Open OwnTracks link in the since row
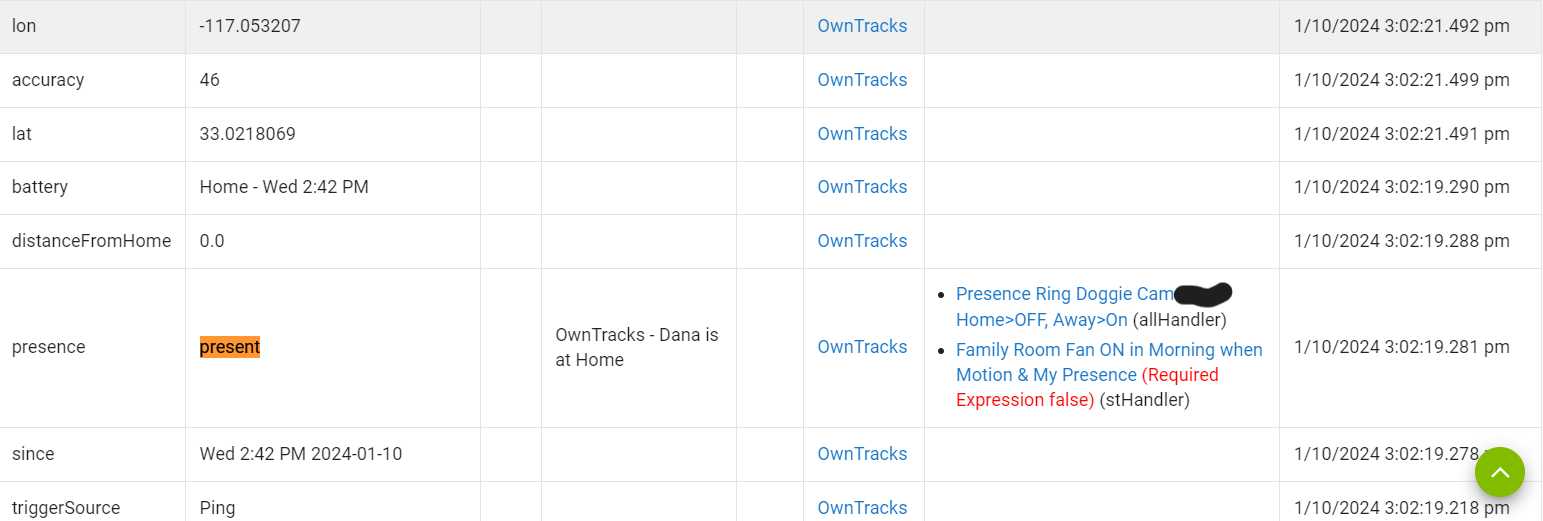1543x521 pixels. pyautogui.click(x=862, y=454)
